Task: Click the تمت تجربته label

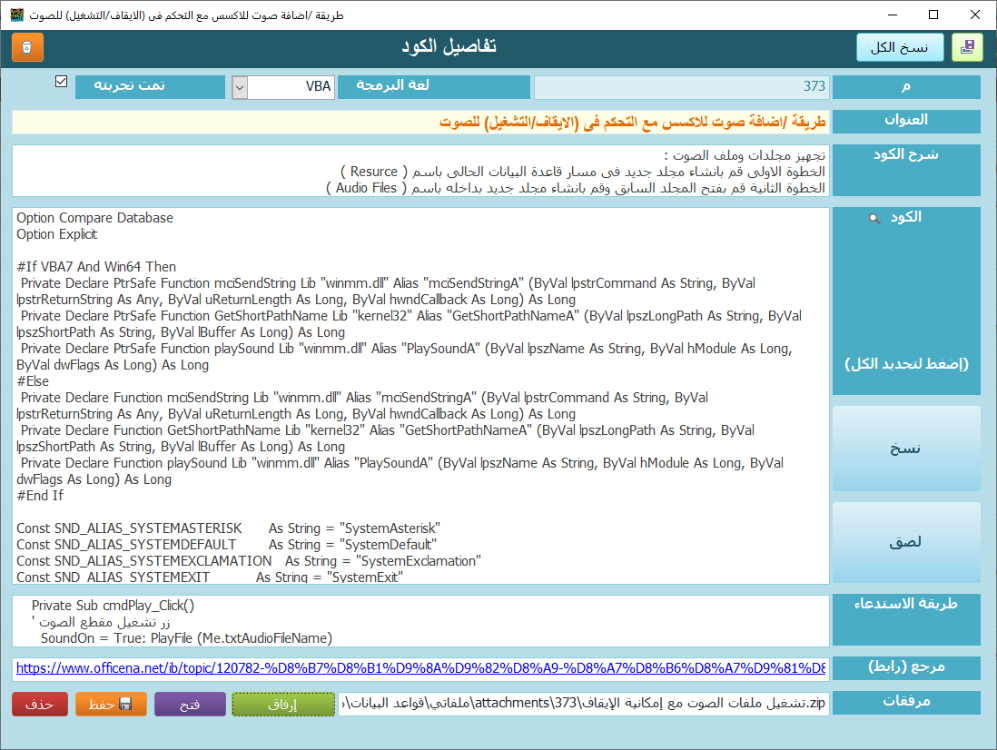Action: [x=150, y=86]
